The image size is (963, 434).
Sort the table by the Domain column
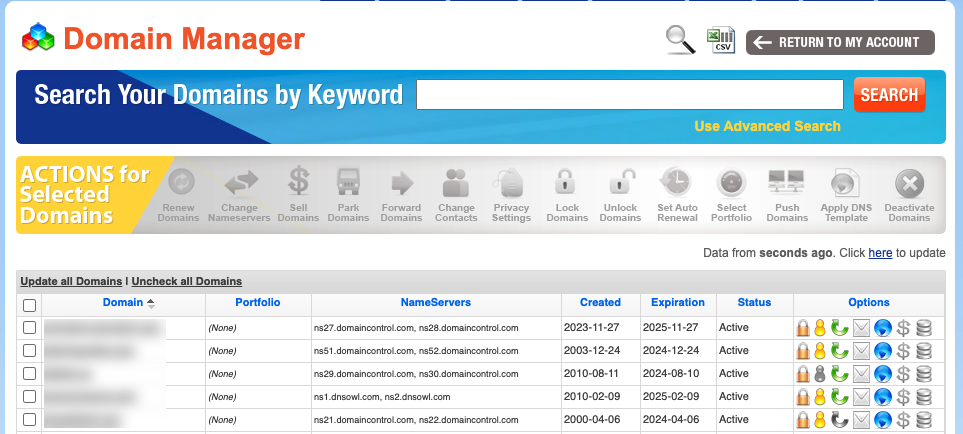(122, 302)
